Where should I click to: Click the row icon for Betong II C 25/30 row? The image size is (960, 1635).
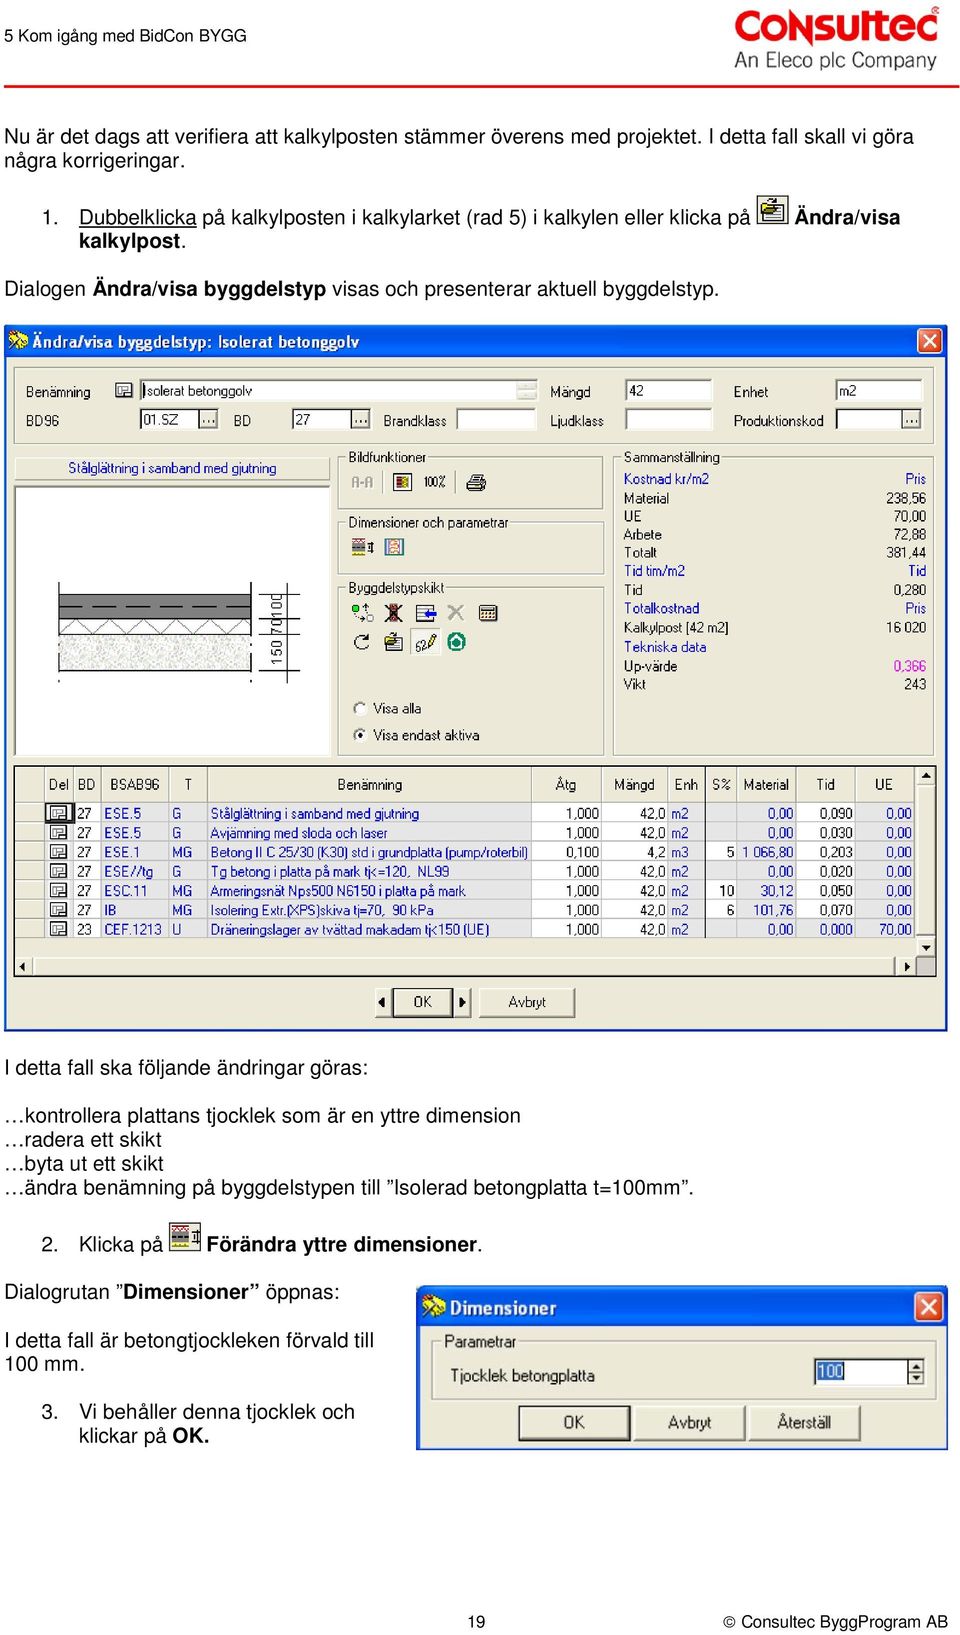(58, 852)
